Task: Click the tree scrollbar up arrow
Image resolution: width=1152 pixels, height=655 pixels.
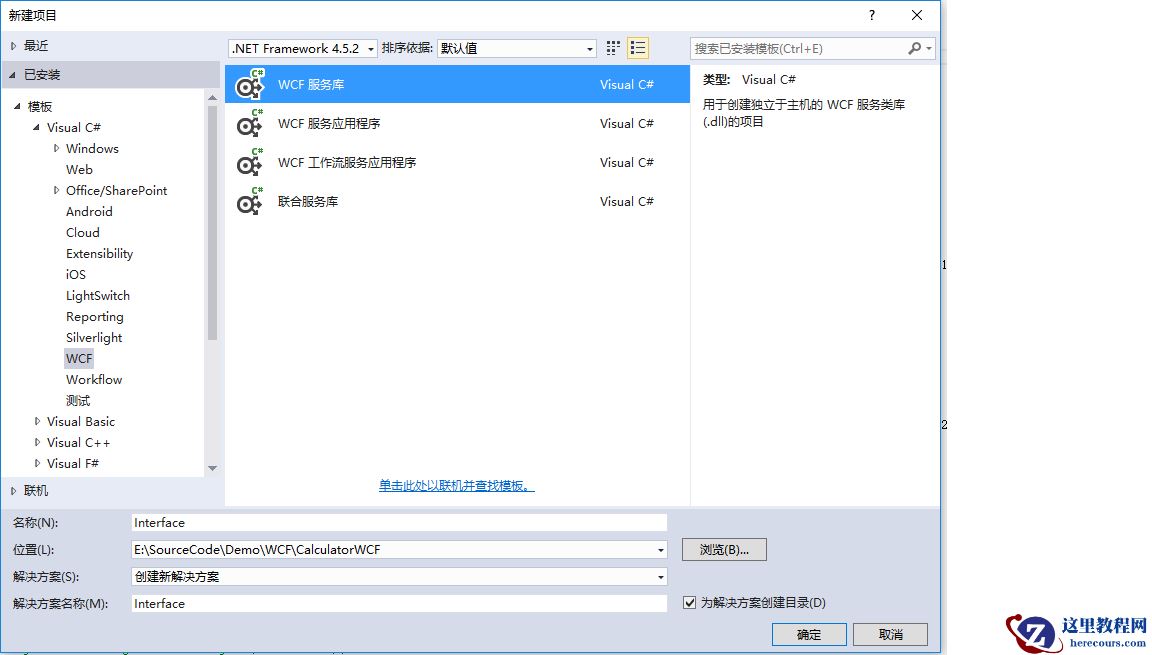Action: [212, 98]
